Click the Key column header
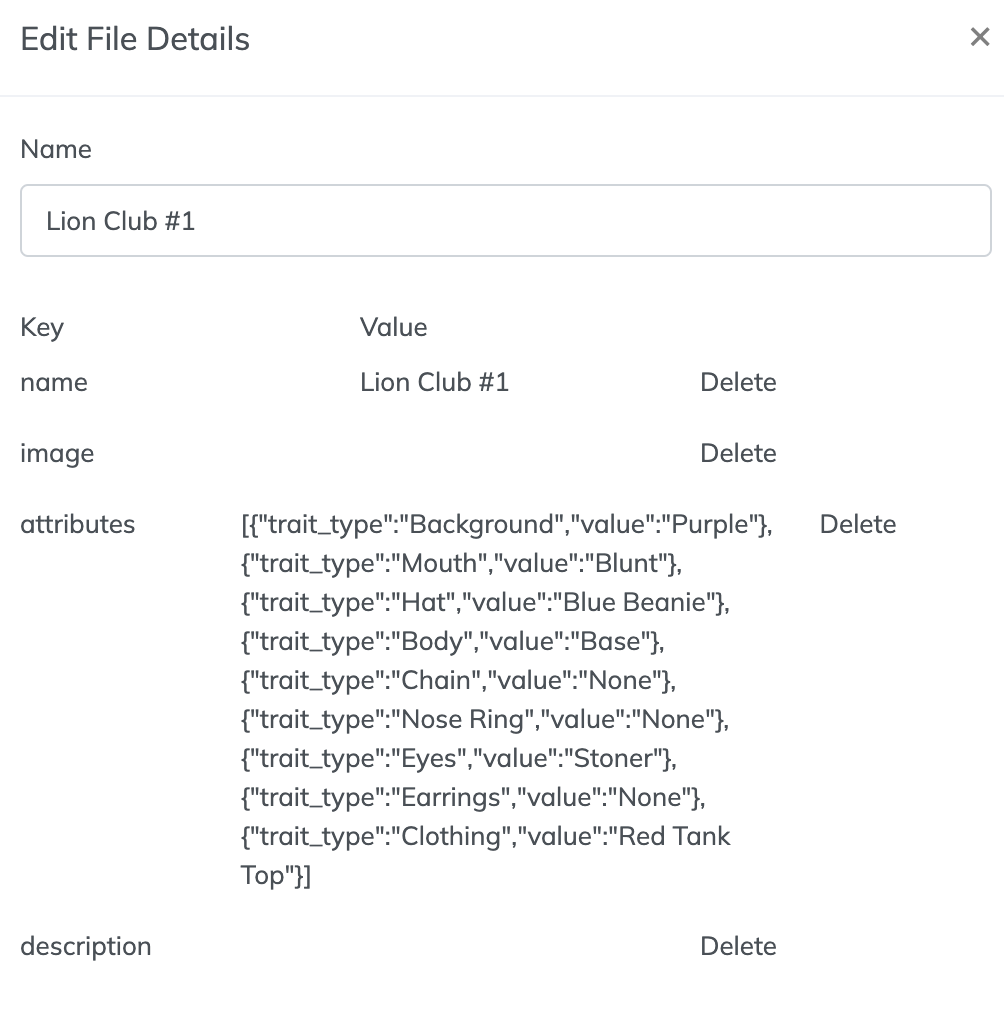 [42, 327]
